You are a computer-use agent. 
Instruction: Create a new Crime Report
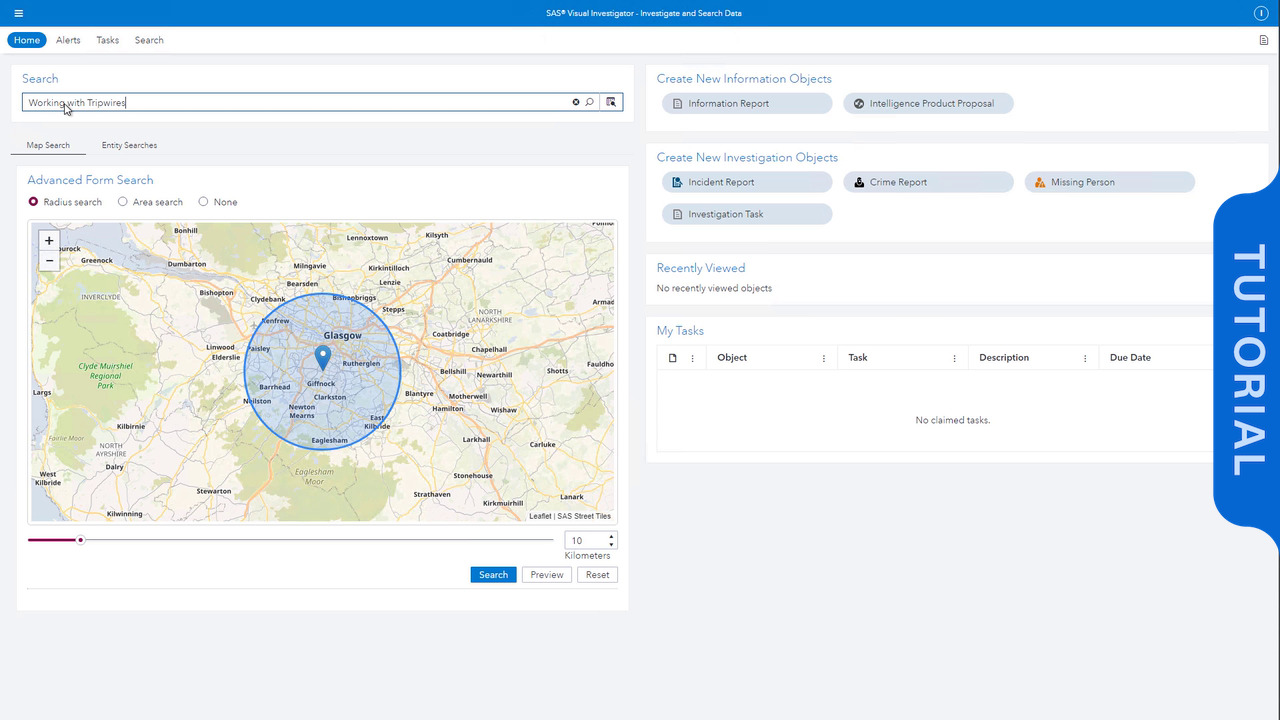(x=928, y=182)
